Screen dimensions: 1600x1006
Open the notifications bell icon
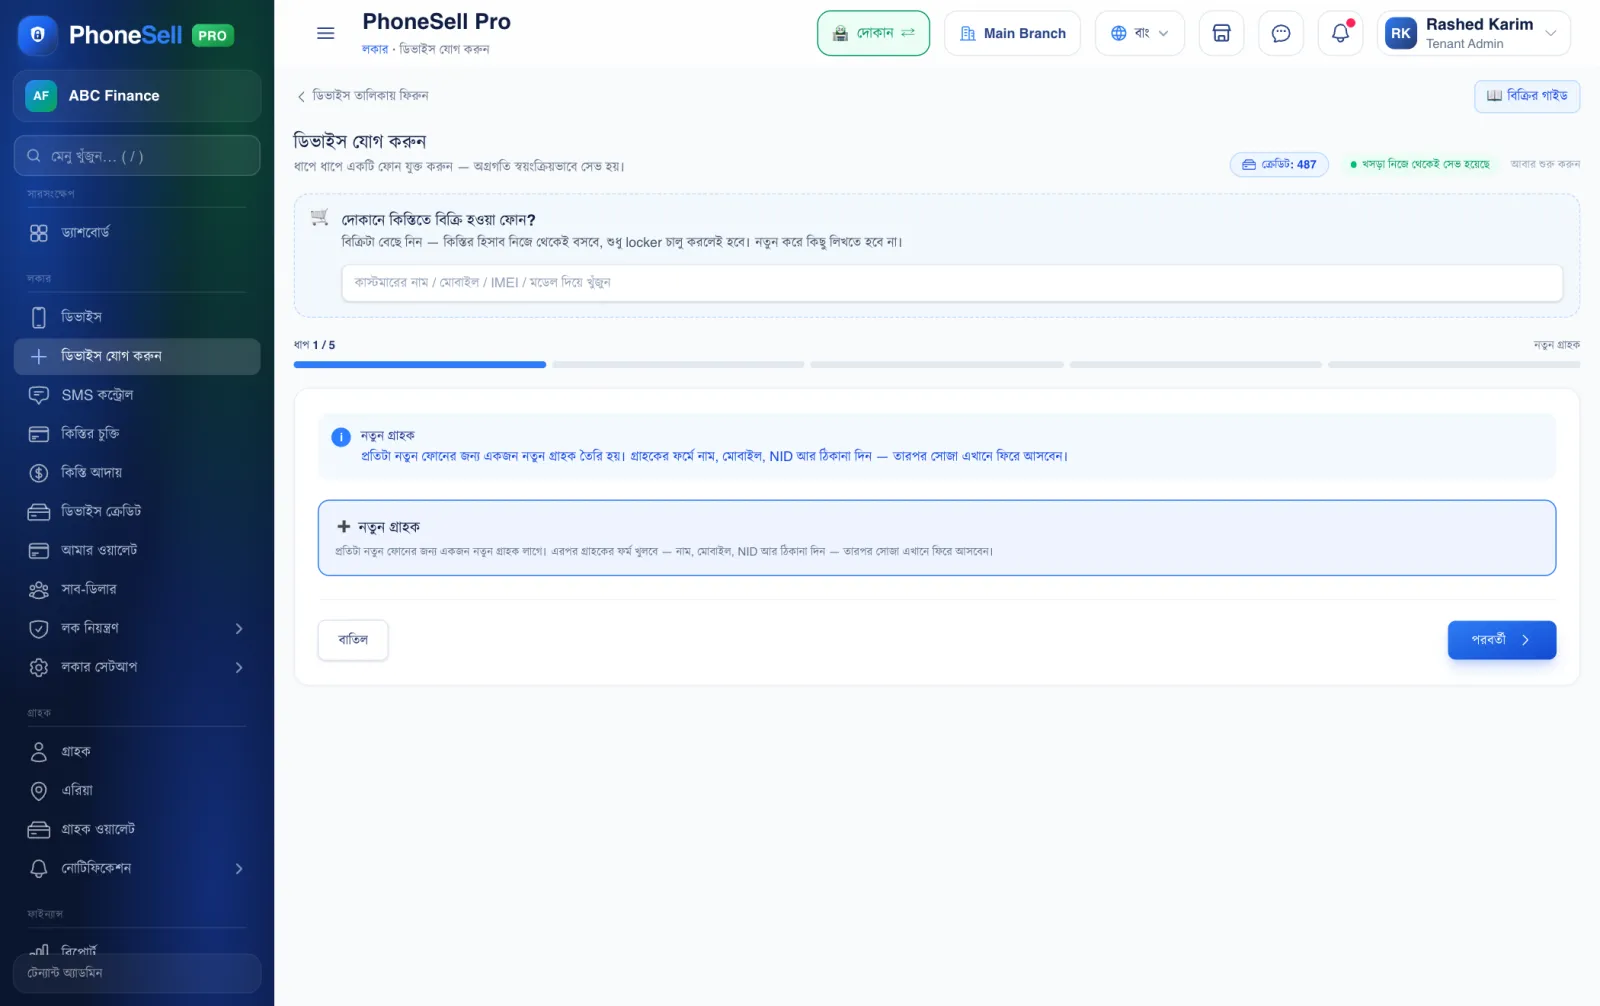(x=1340, y=33)
